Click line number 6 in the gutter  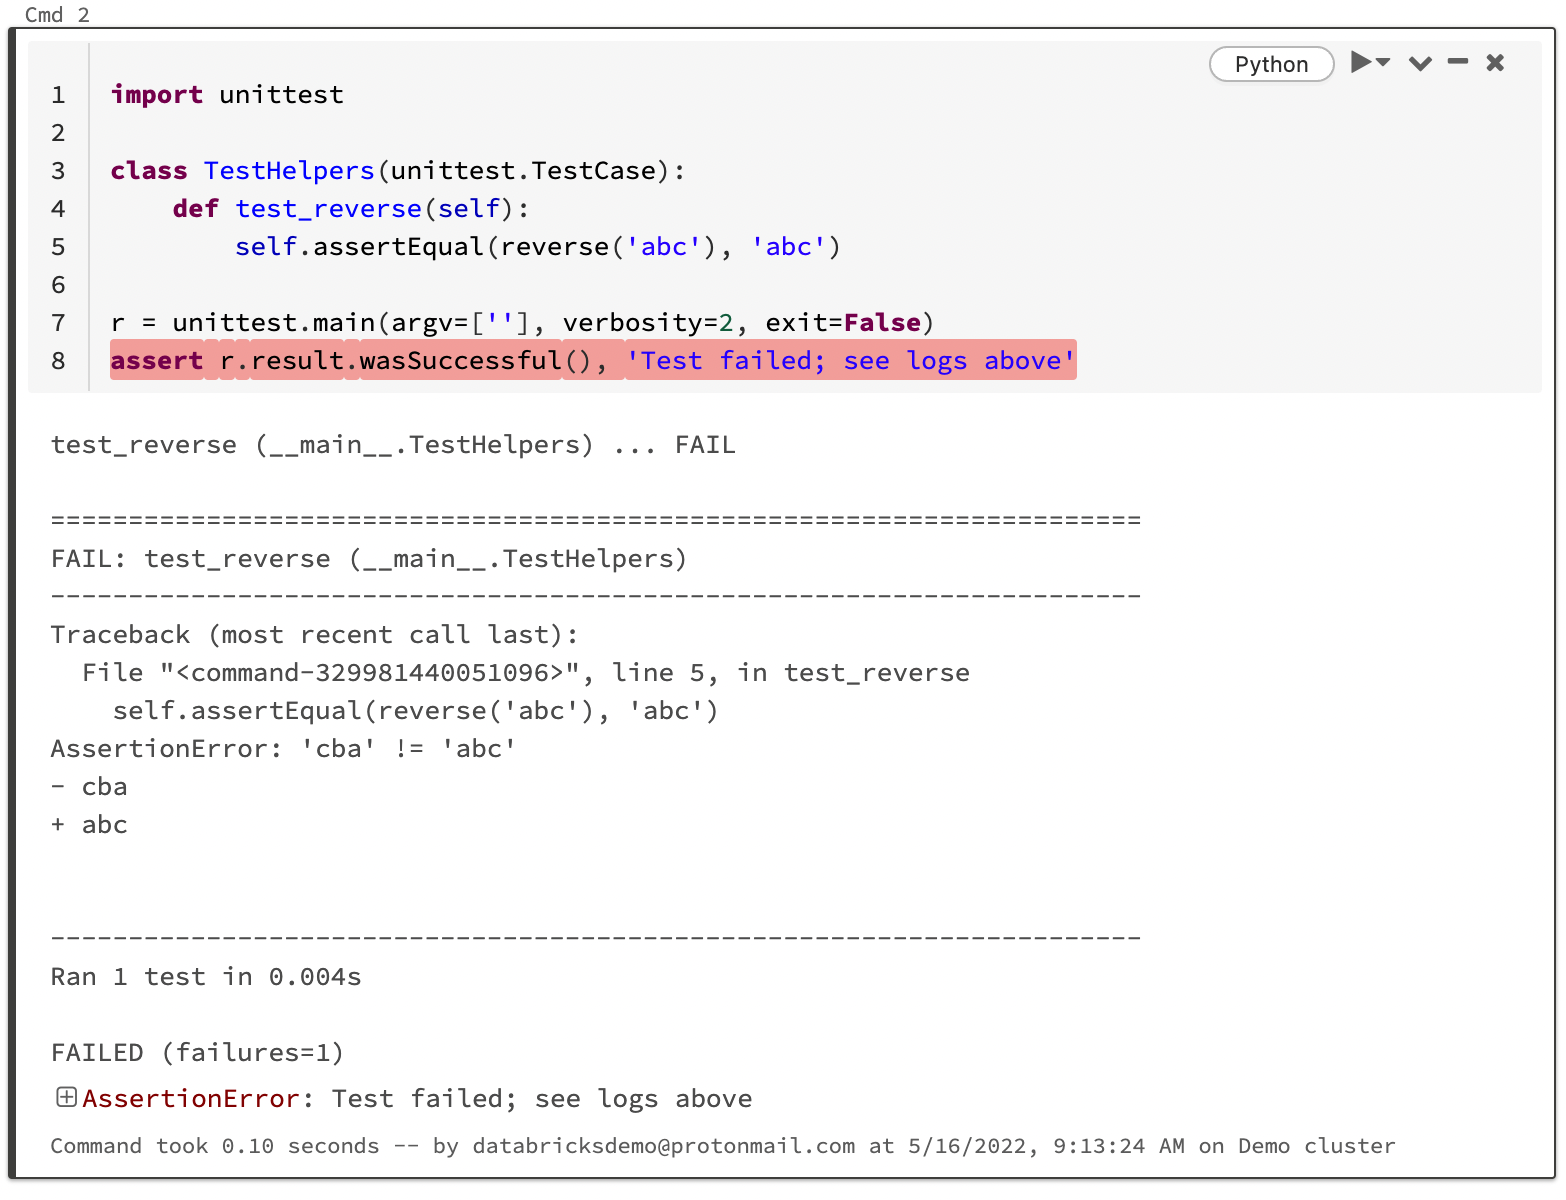(58, 285)
